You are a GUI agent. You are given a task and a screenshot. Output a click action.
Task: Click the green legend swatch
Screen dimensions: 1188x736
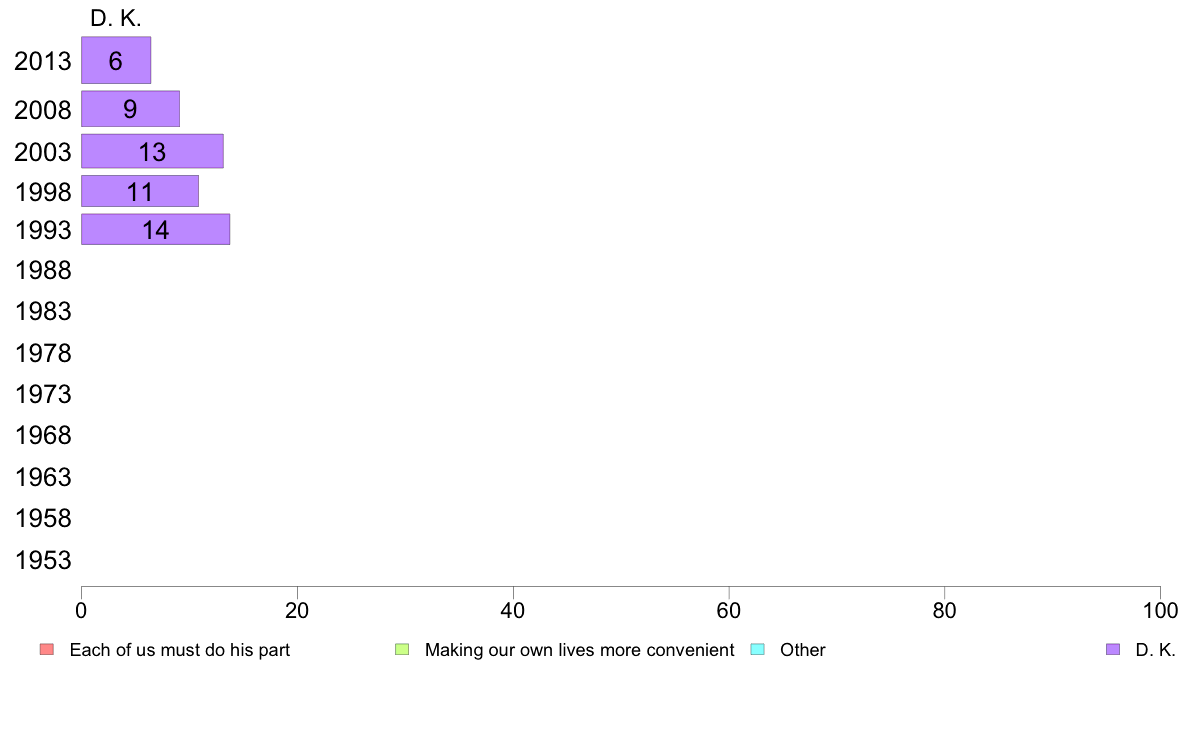pyautogui.click(x=402, y=650)
